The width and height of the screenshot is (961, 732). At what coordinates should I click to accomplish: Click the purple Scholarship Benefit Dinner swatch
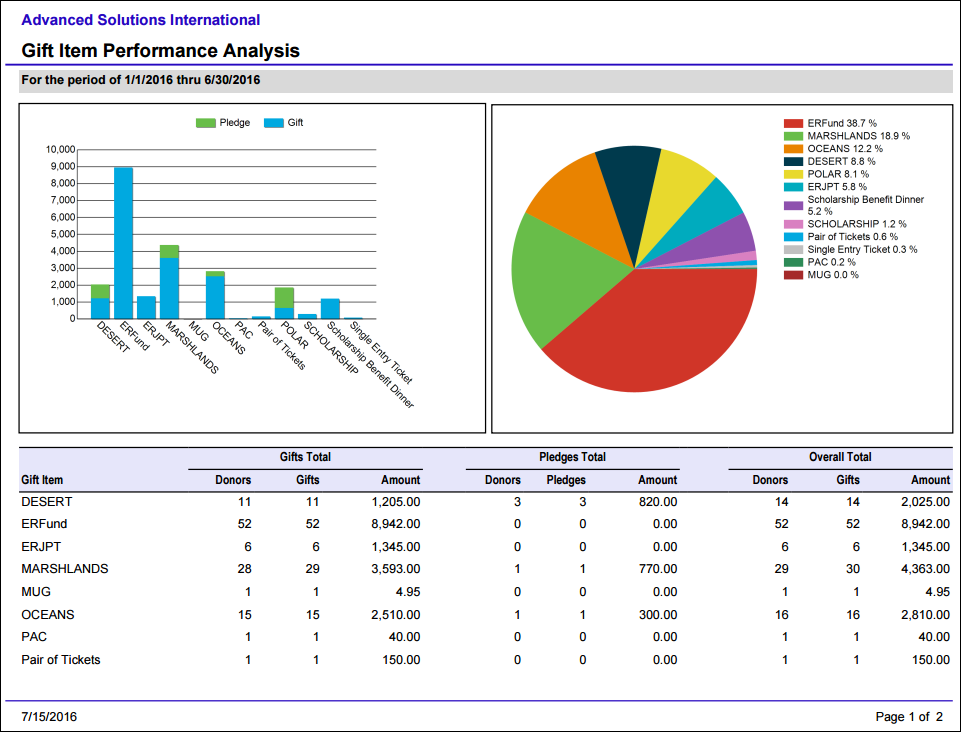793,205
